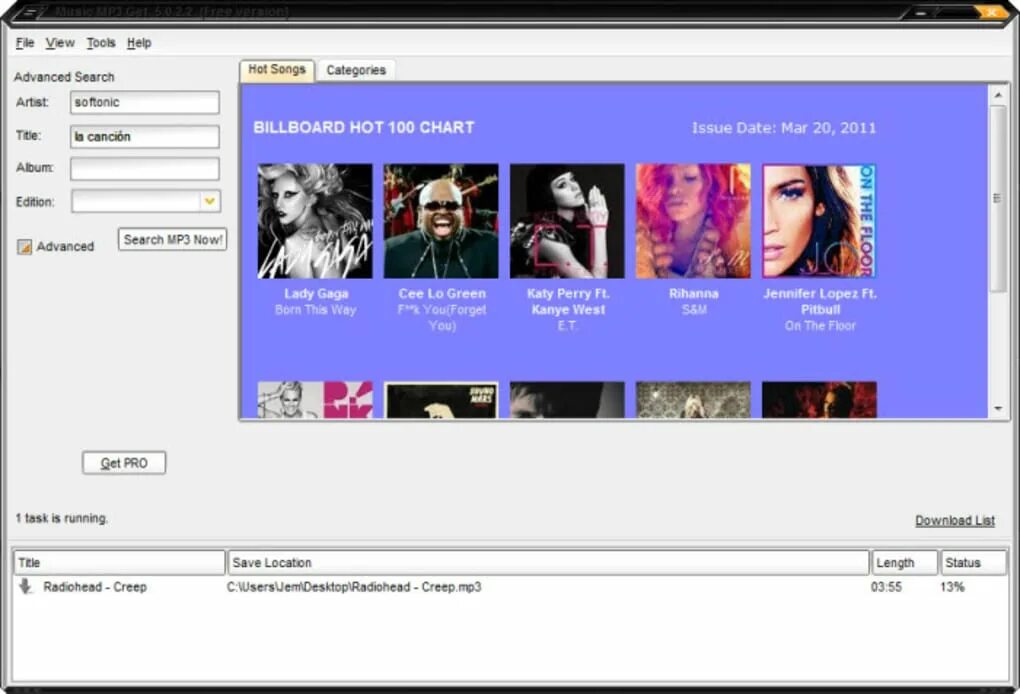1020x694 pixels.
Task: Click the Title input field
Action: tap(144, 137)
